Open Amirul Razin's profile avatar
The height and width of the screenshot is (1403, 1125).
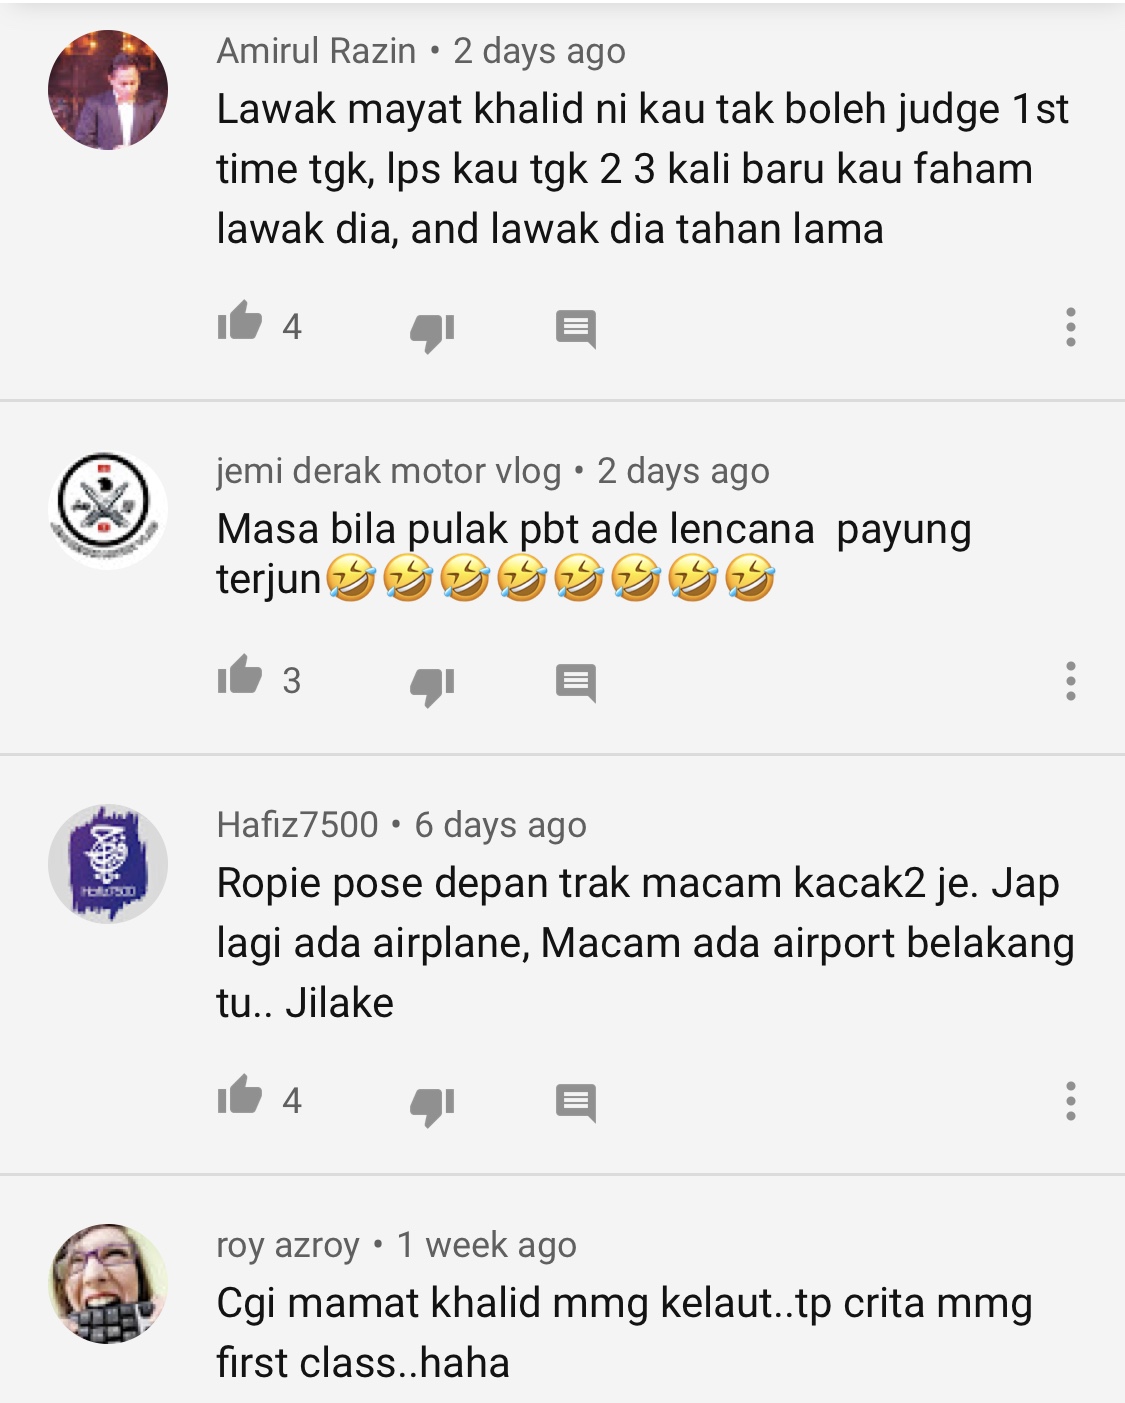click(x=108, y=90)
